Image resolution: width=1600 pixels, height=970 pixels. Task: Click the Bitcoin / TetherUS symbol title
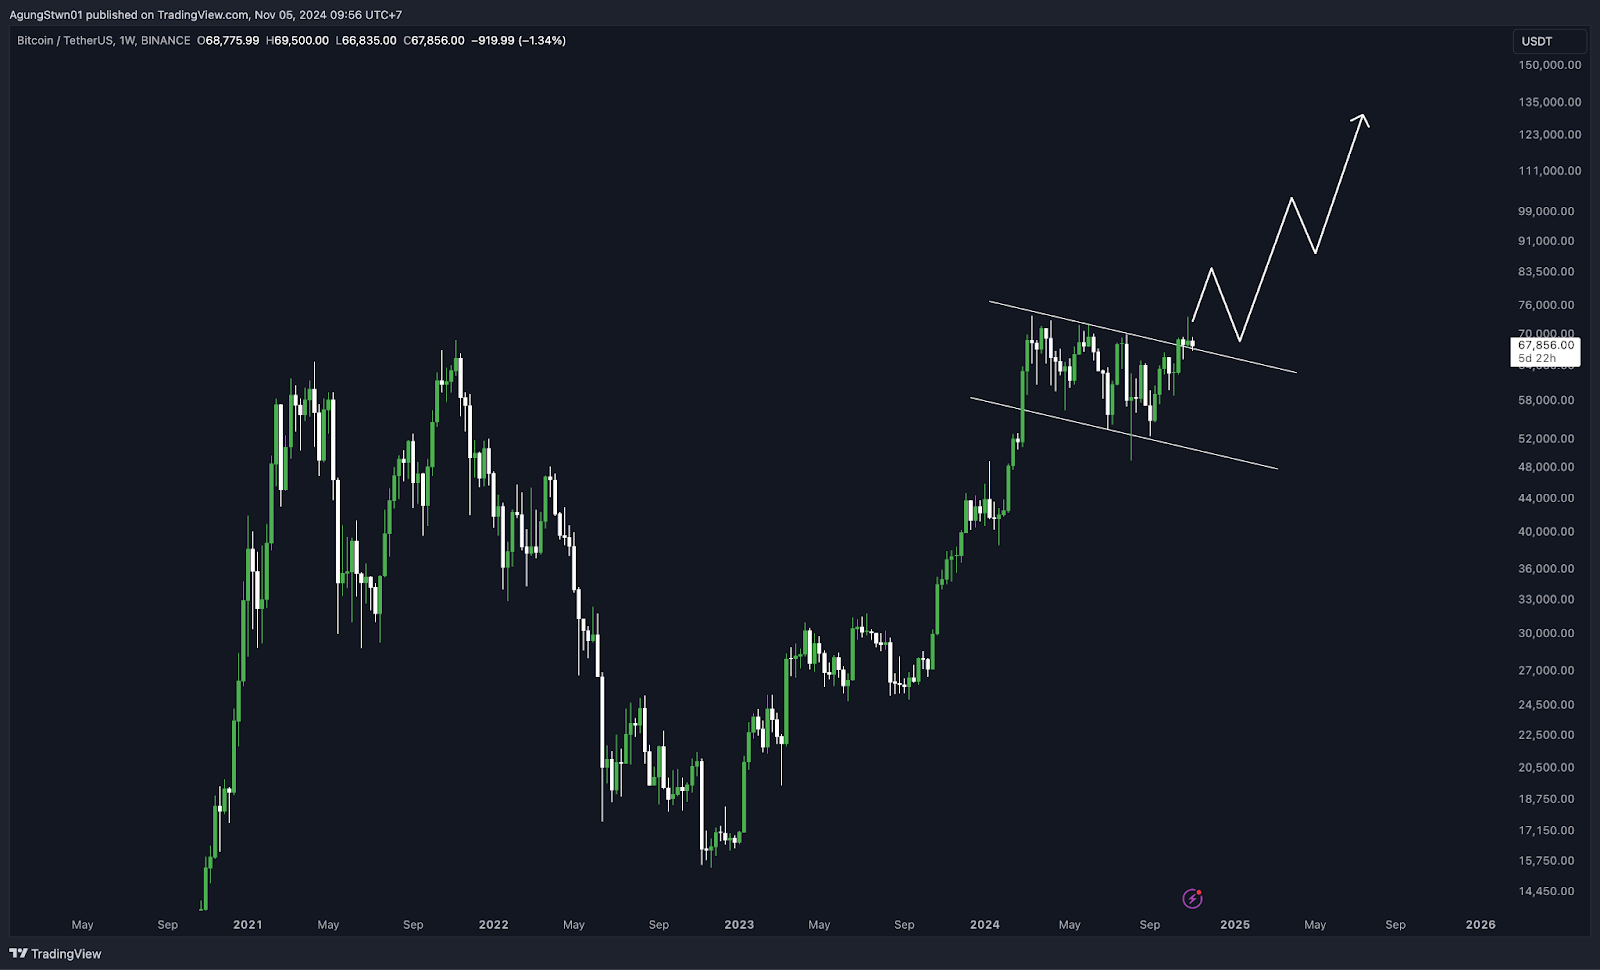coord(65,41)
